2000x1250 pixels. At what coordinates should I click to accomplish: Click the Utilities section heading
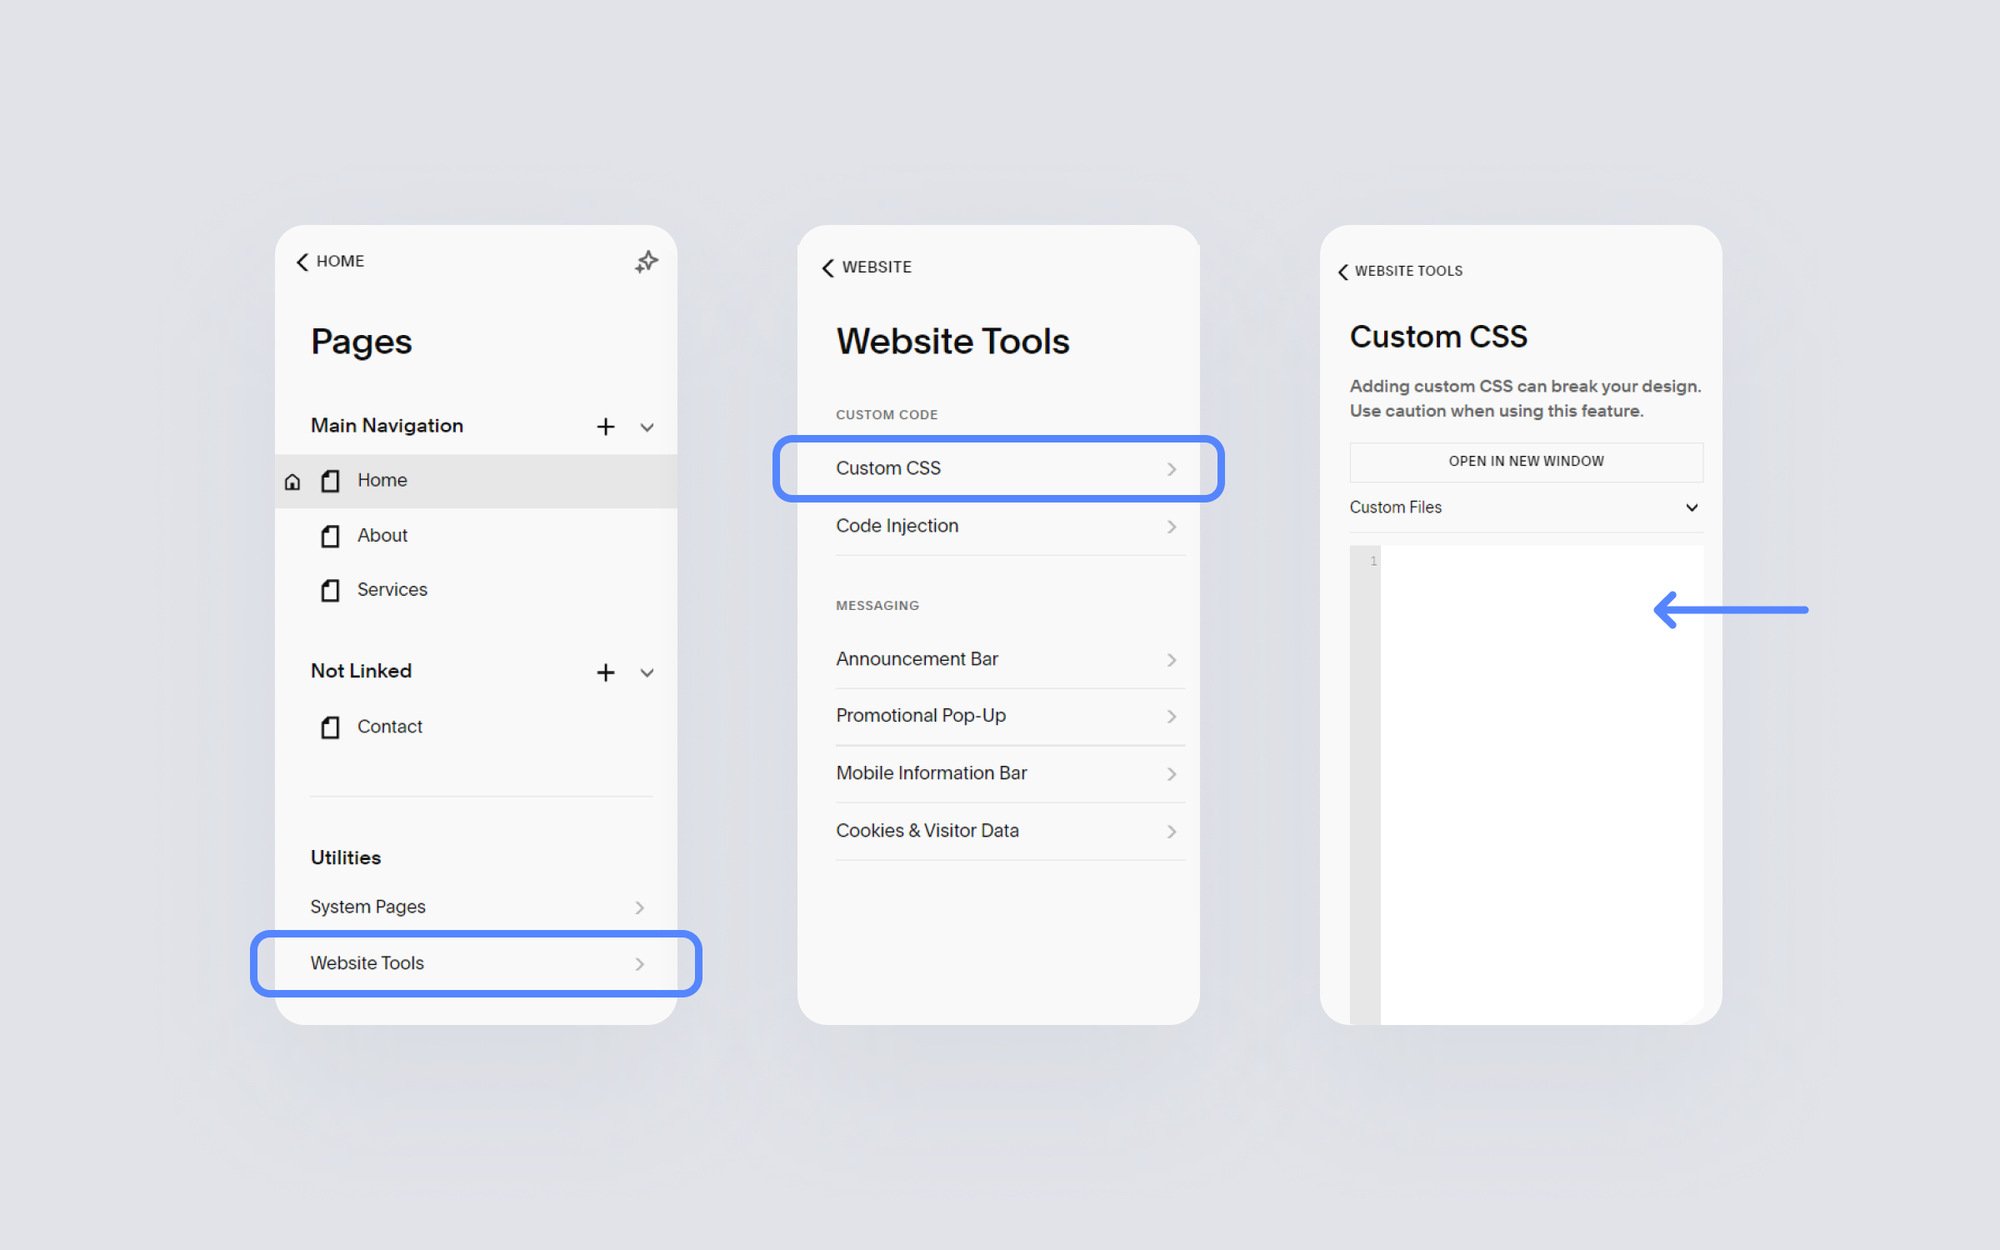346,858
